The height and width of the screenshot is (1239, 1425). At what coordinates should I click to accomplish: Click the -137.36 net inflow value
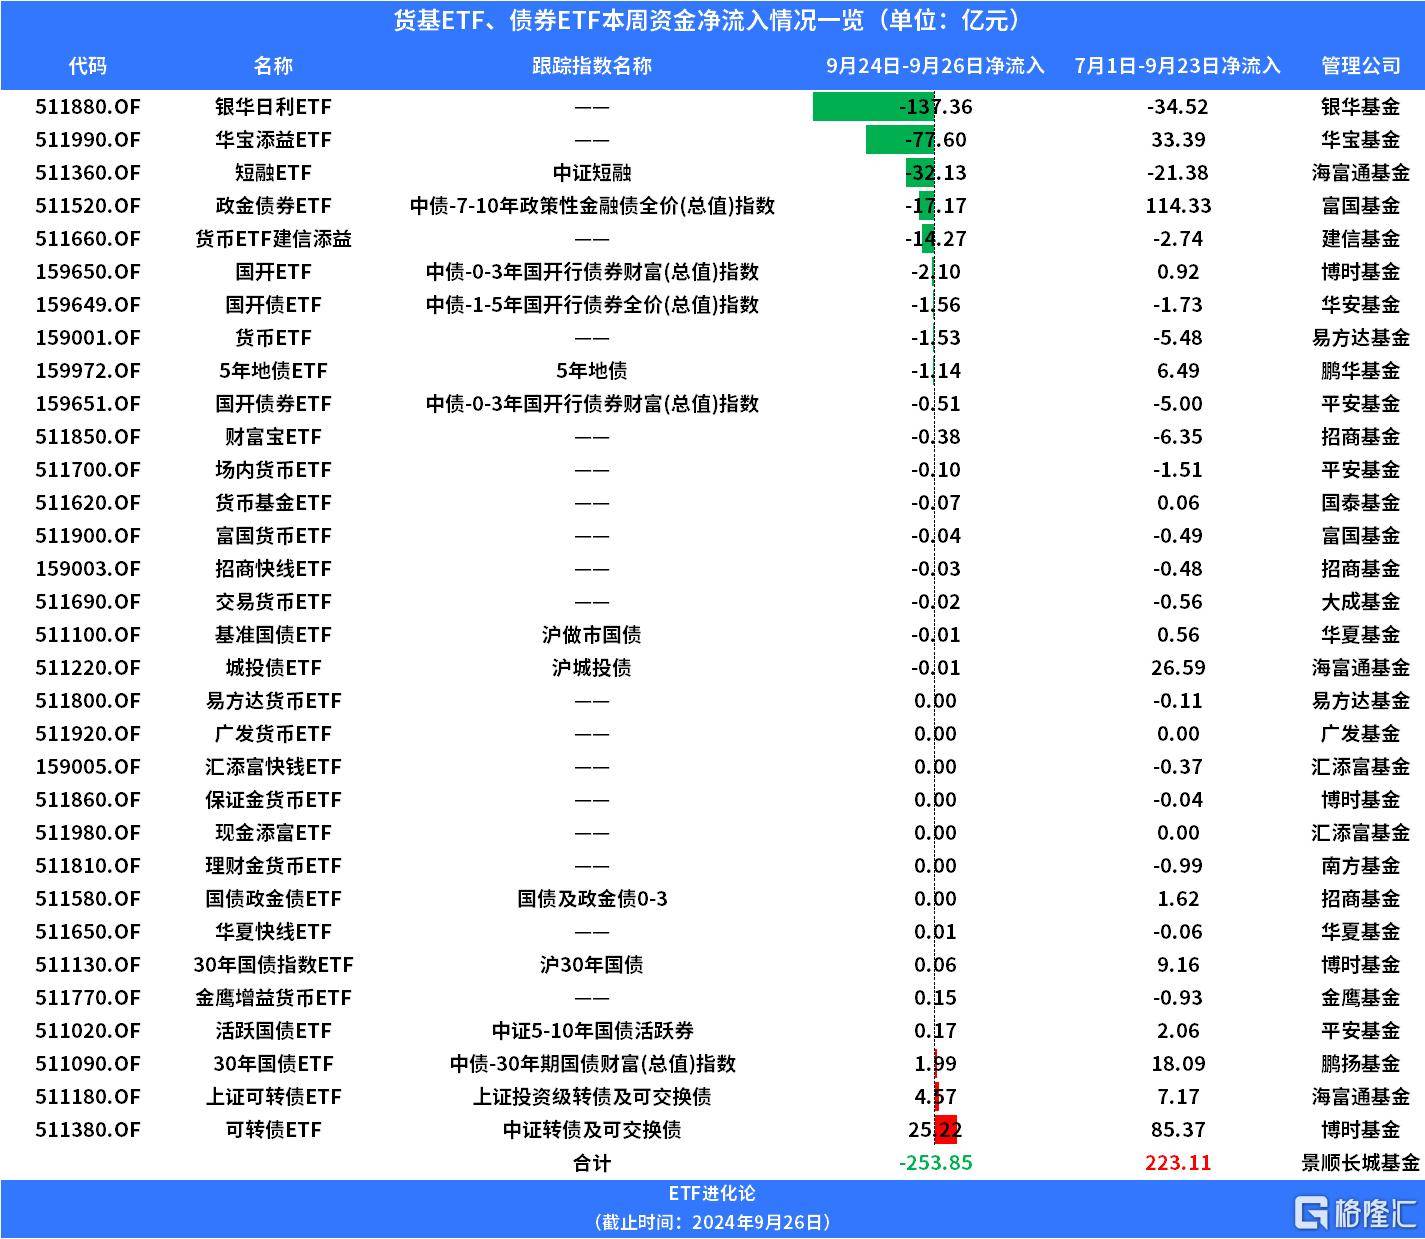935,107
